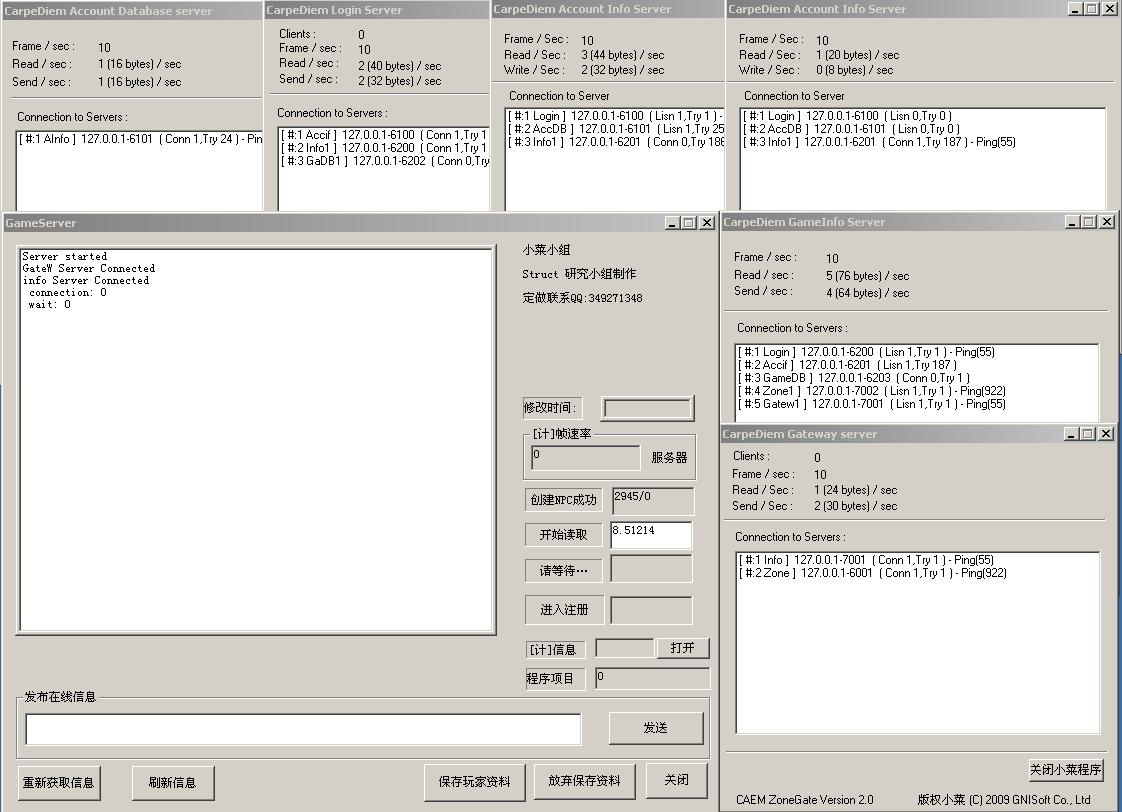The height and width of the screenshot is (812, 1122).
Task: Close the GameServer window
Action: point(707,223)
